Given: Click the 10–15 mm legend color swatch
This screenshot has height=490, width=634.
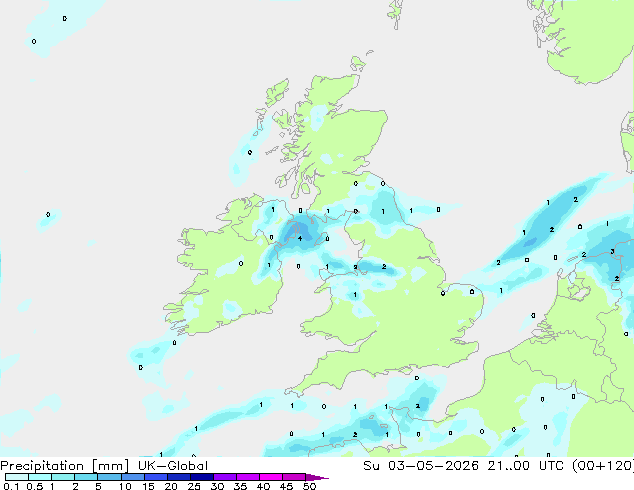Looking at the screenshot, I should (x=133, y=477).
